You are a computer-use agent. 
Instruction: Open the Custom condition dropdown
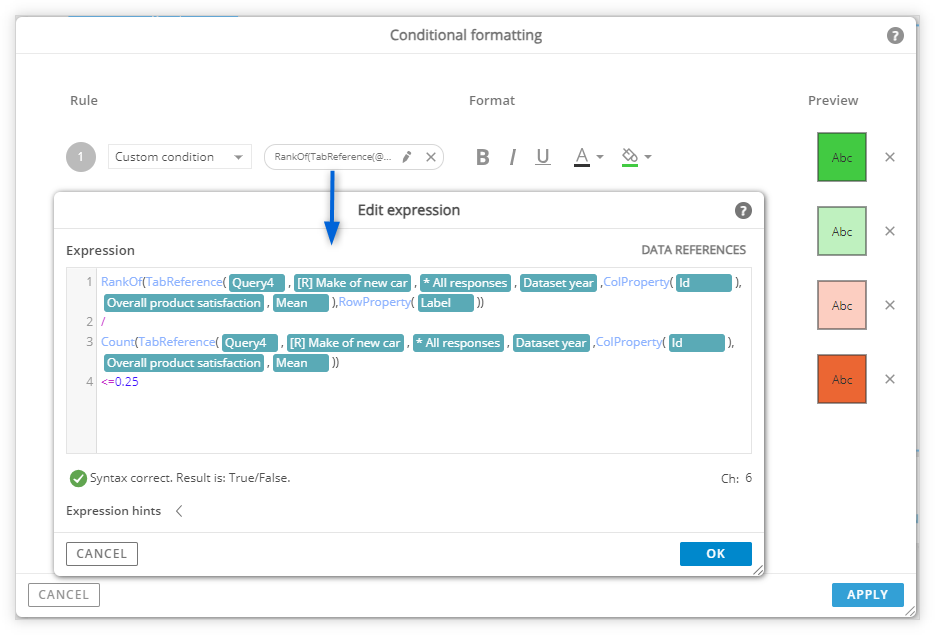click(179, 157)
